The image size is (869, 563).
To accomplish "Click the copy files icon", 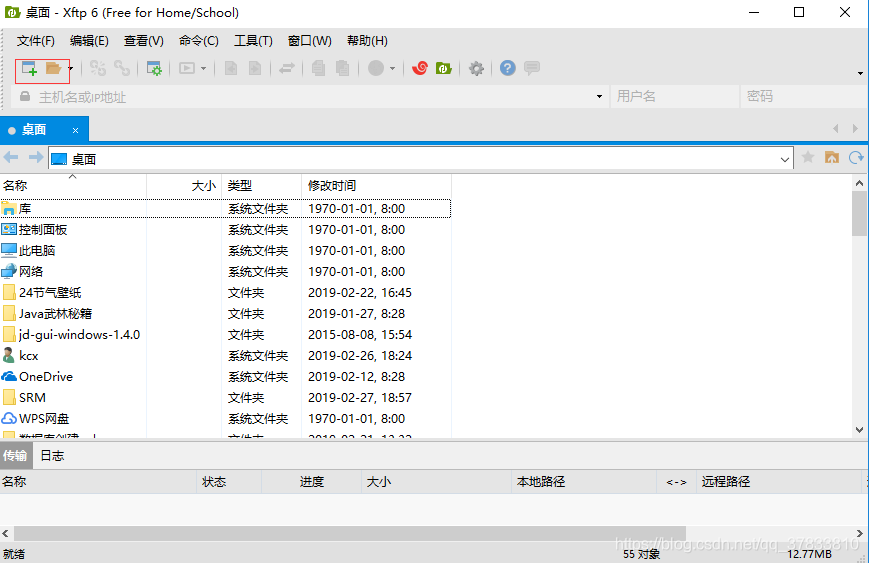I will point(318,68).
